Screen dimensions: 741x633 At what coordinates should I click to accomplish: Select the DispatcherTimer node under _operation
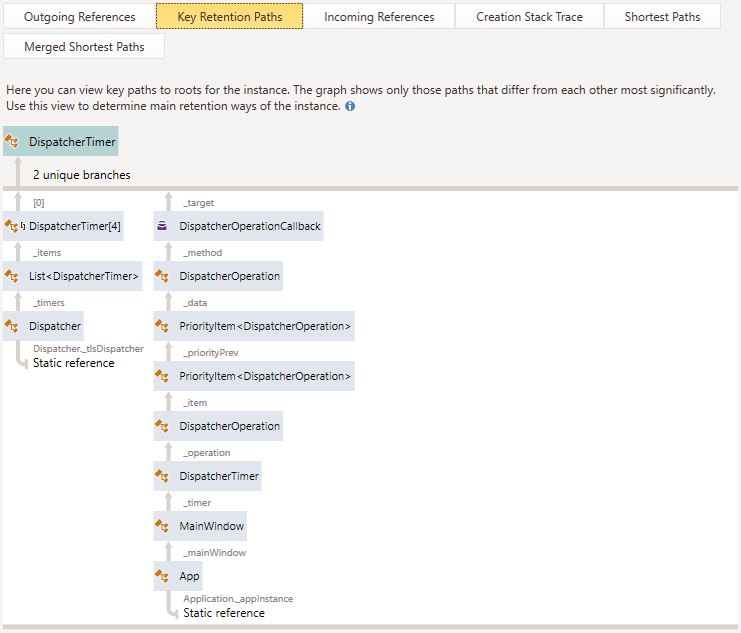pos(219,476)
